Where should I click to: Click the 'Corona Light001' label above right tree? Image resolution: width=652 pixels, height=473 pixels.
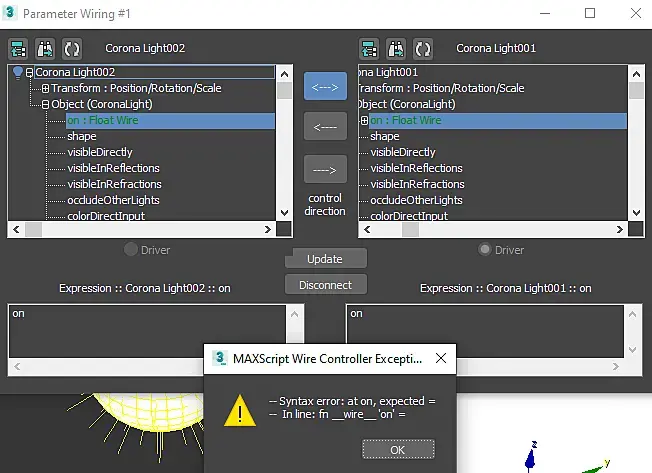pyautogui.click(x=496, y=48)
